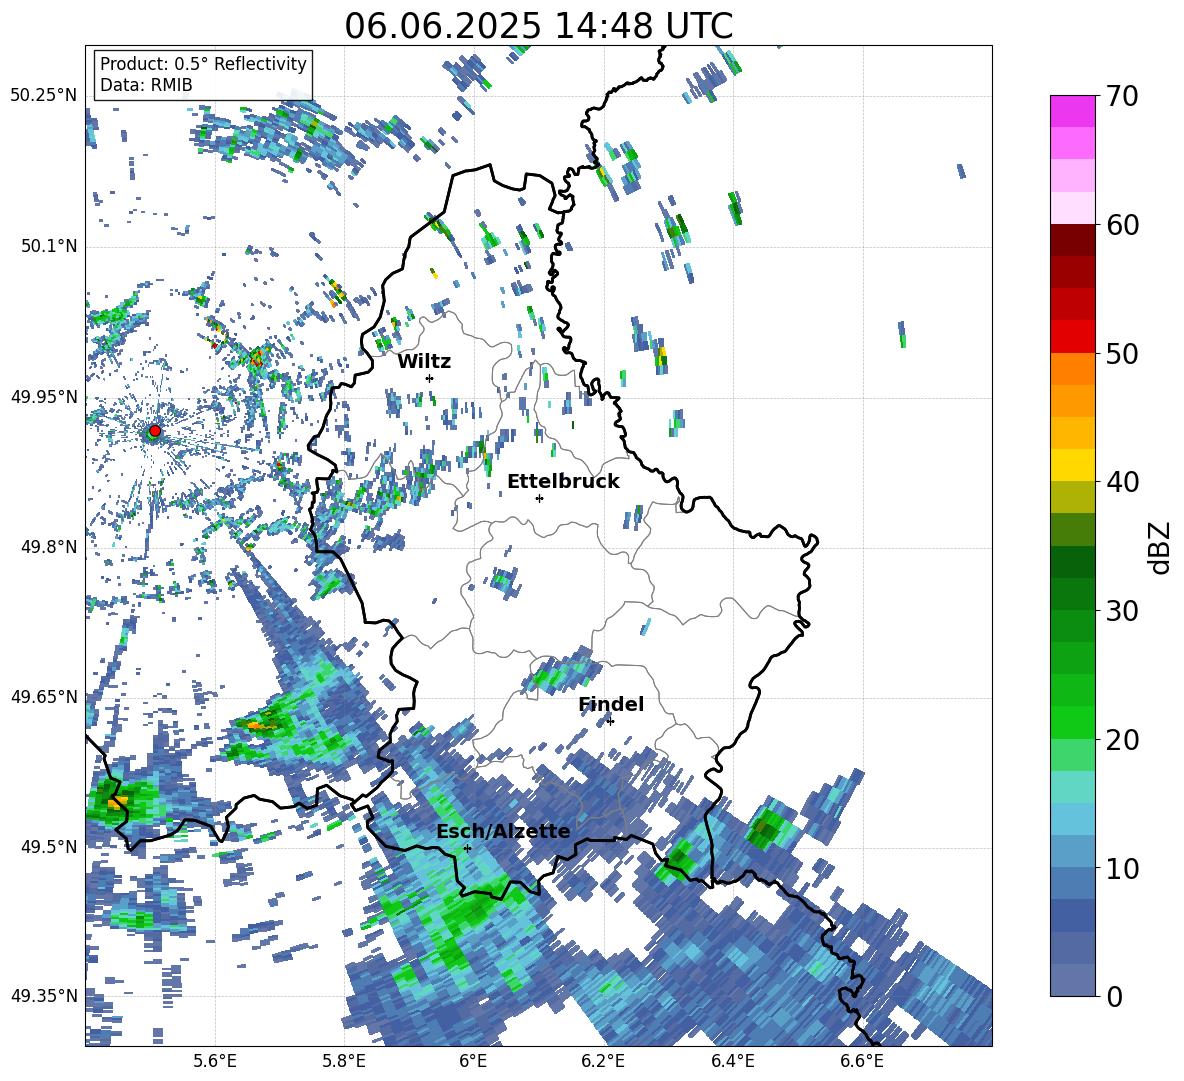Click the 49.65°N latitude label
Screen dimensions: 1184x1081
44,696
